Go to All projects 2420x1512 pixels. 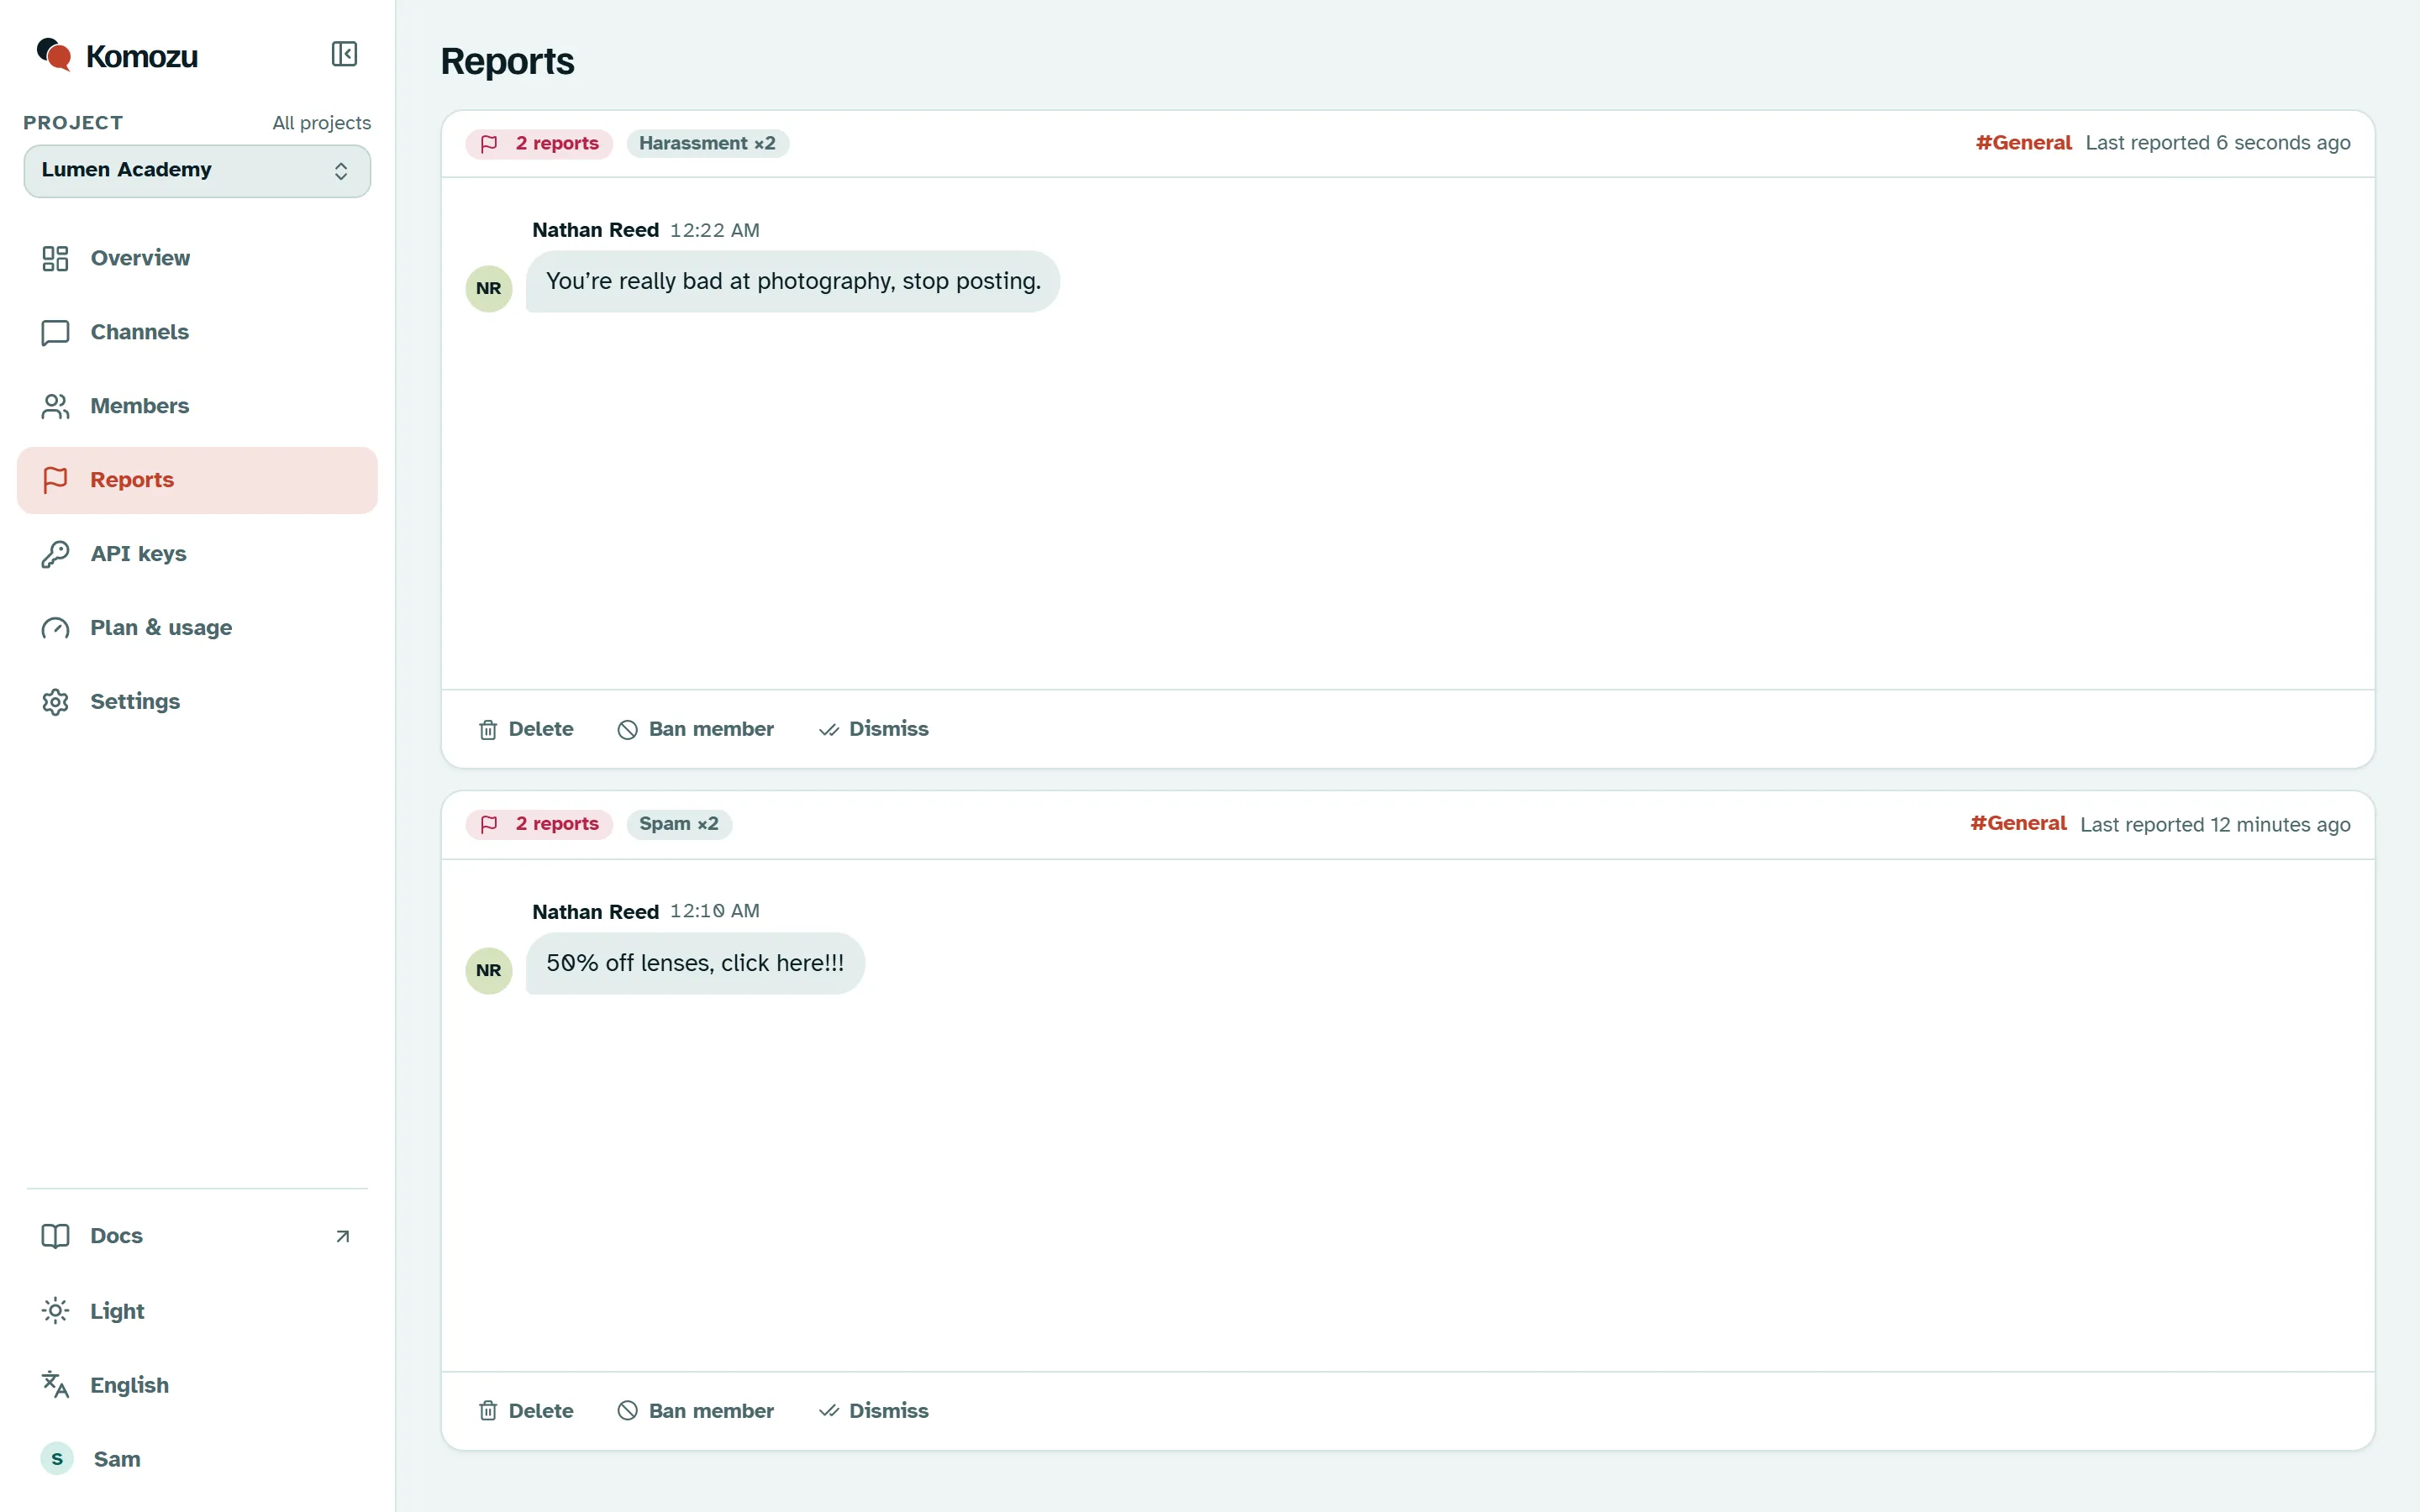click(321, 123)
